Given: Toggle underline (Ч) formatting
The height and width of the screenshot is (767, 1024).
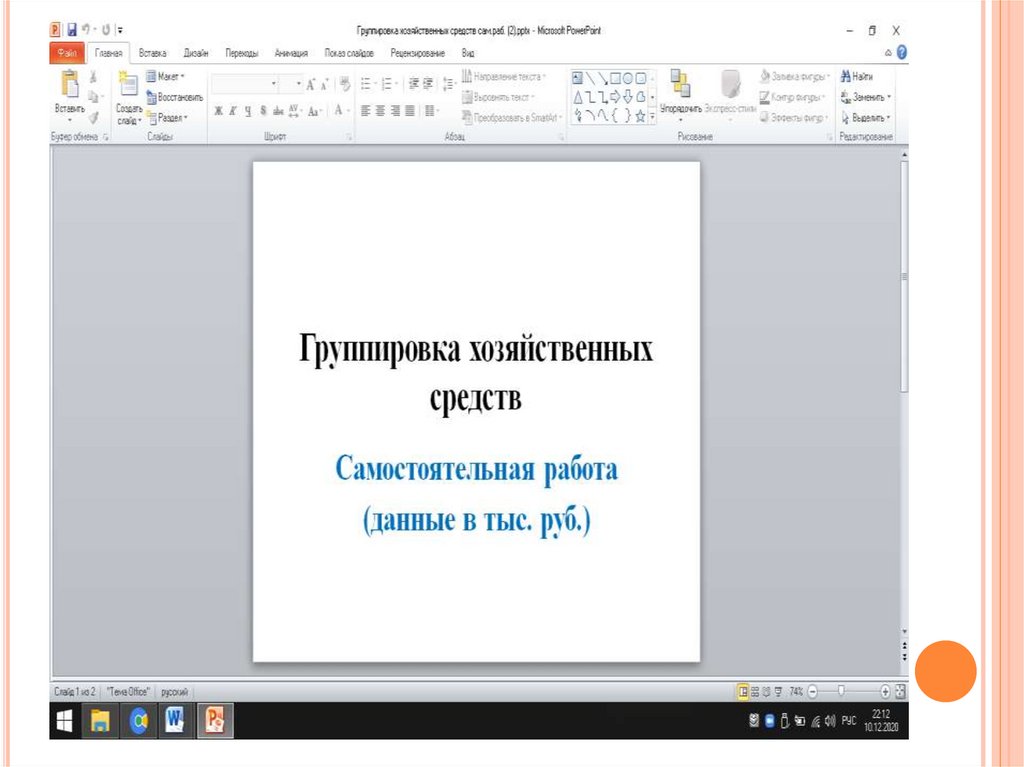Looking at the screenshot, I should (248, 112).
